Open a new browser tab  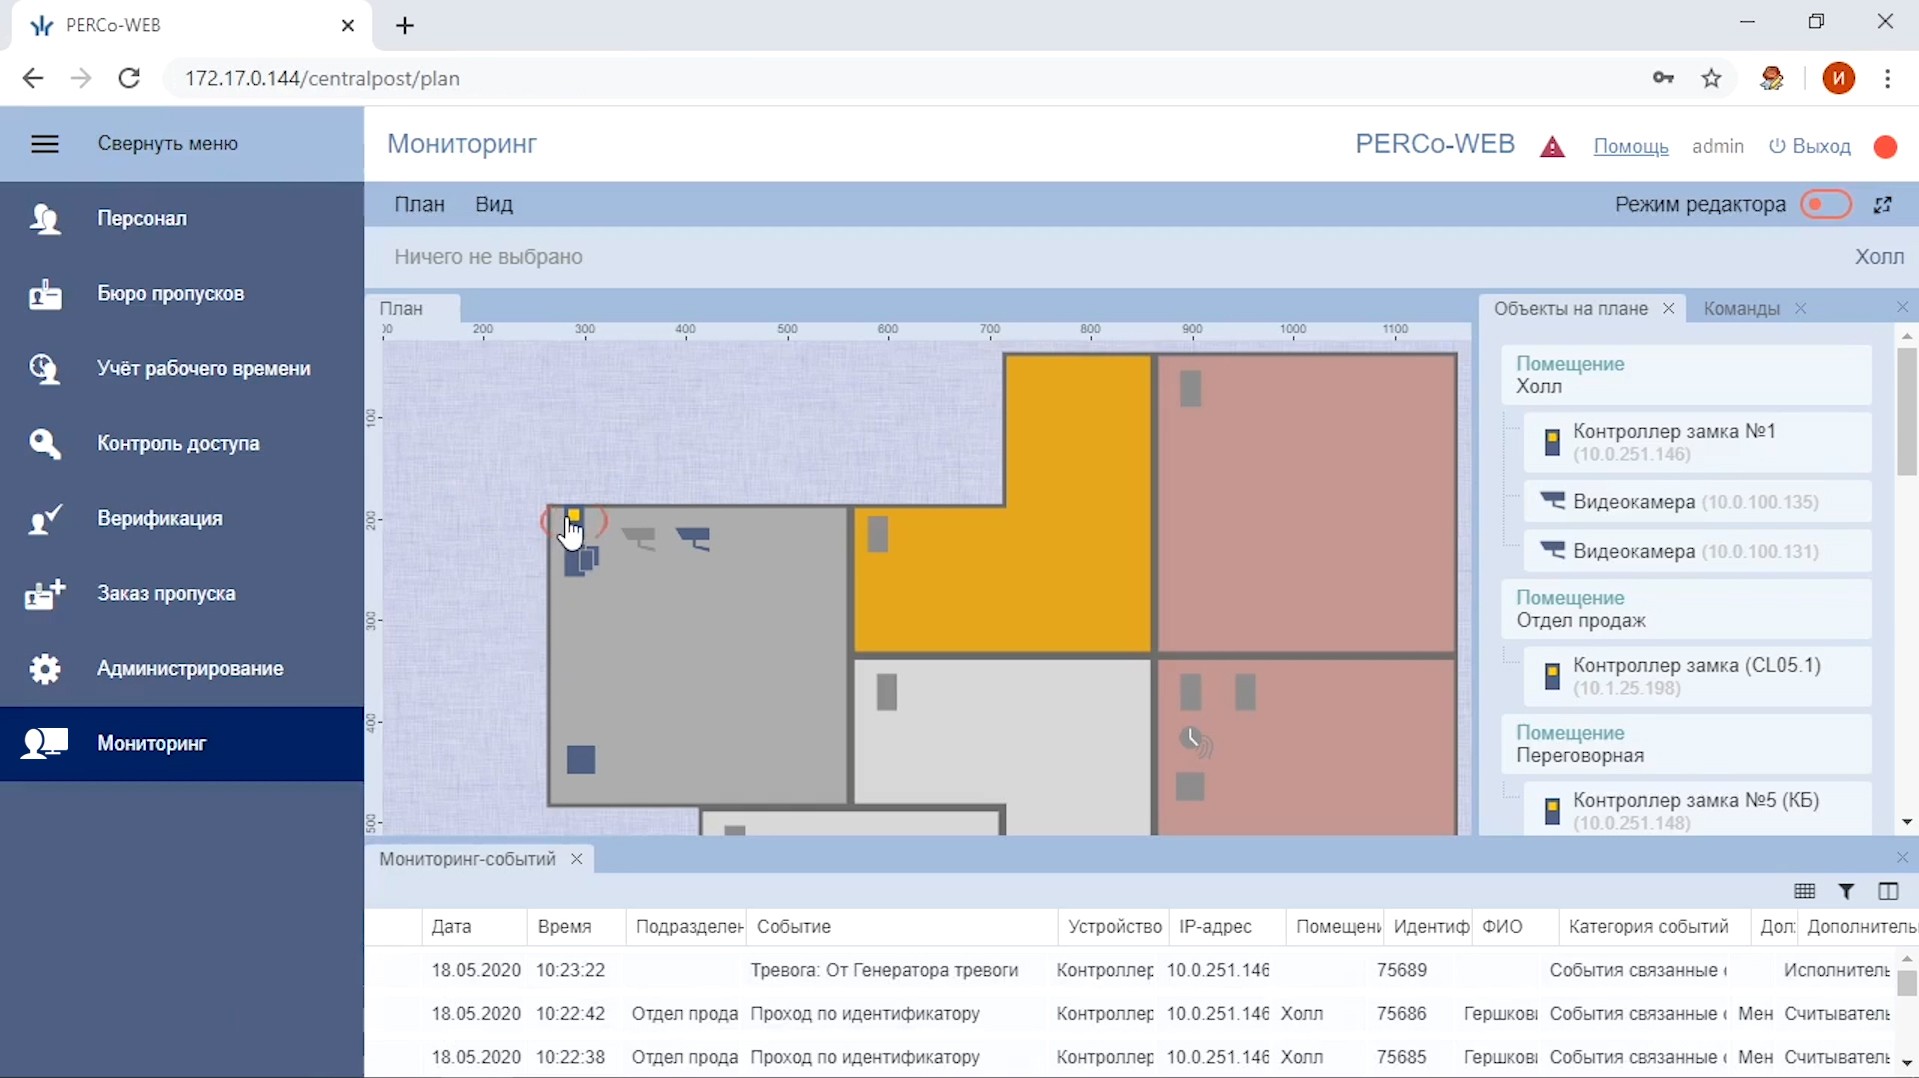[x=405, y=26]
